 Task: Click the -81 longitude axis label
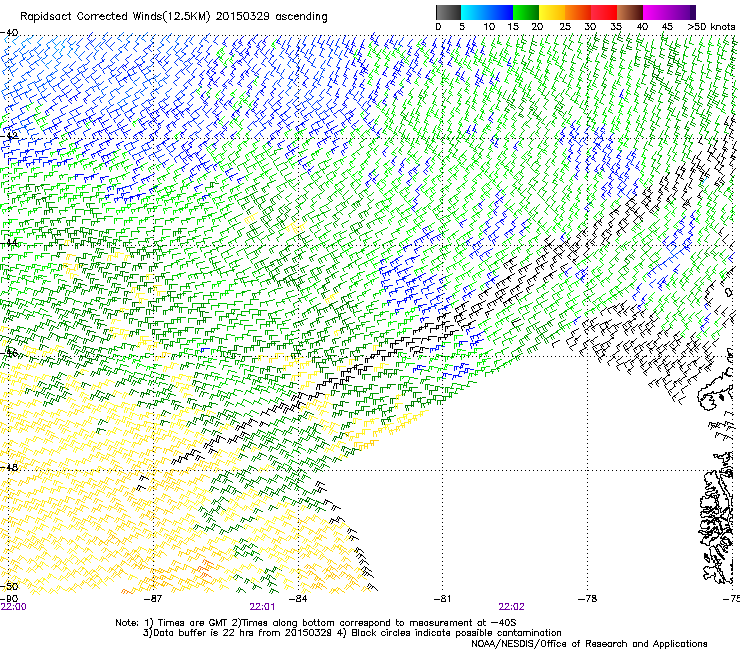coord(442,599)
